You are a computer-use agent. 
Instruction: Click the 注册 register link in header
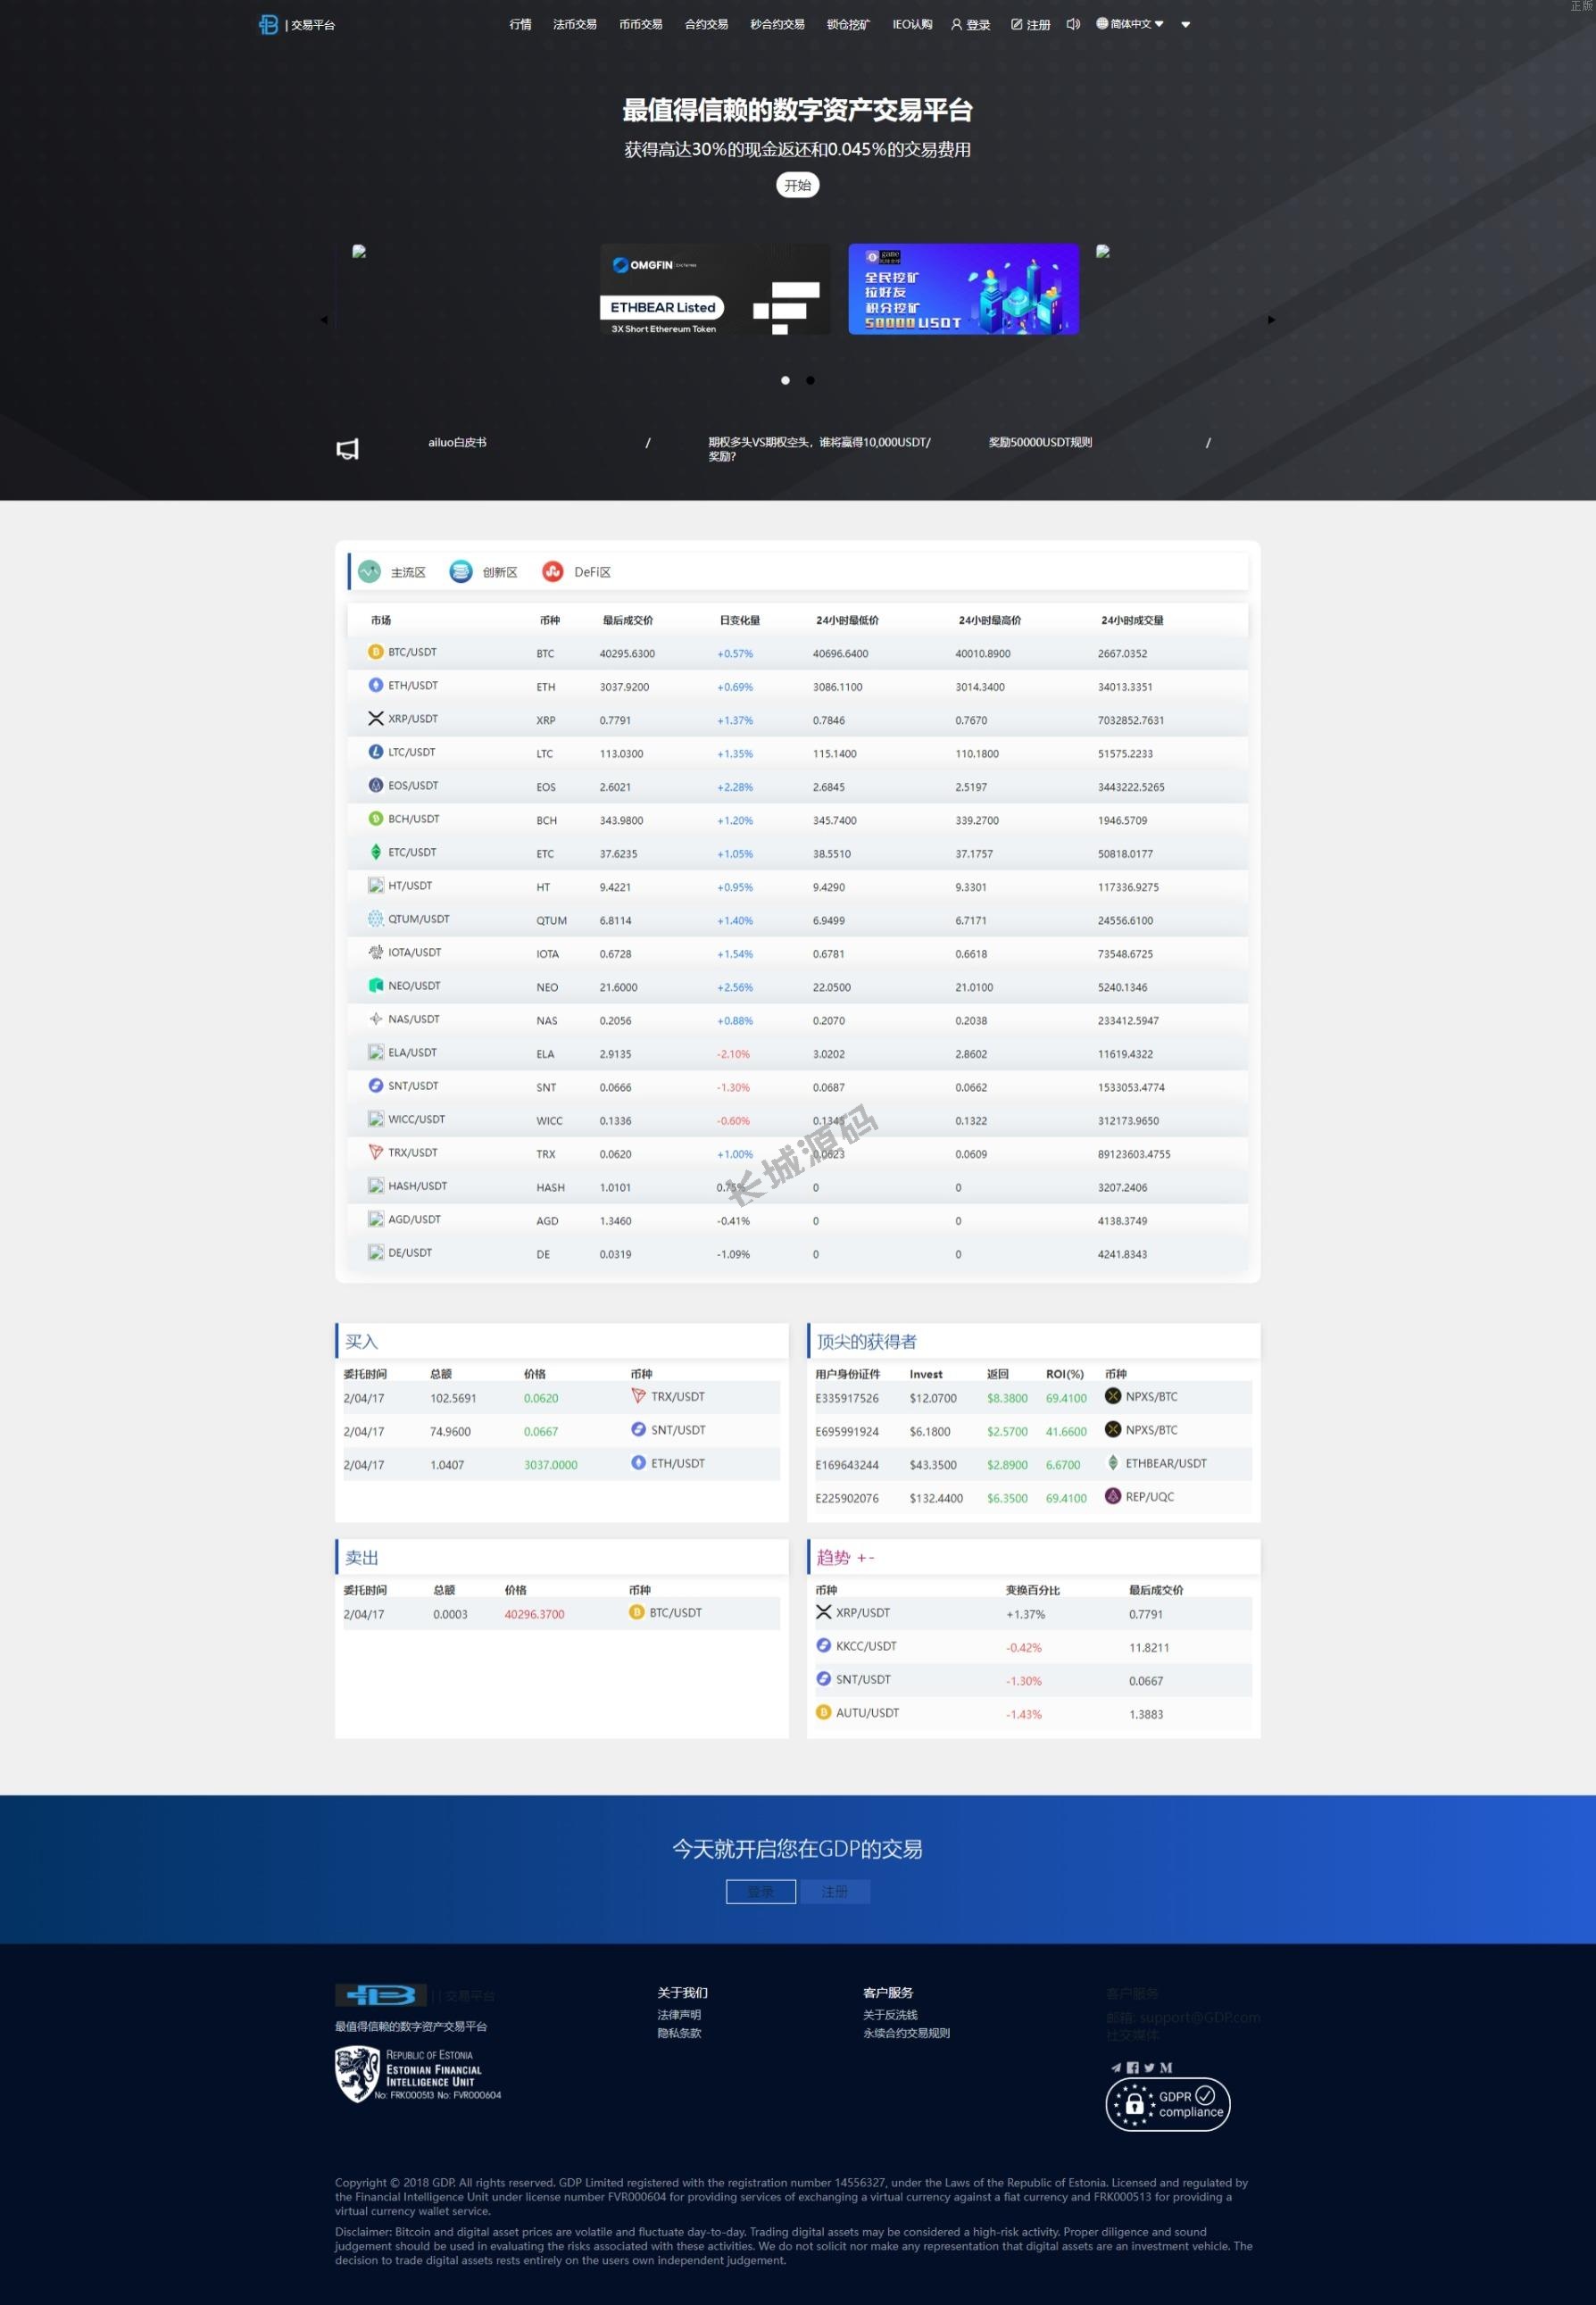point(1031,25)
